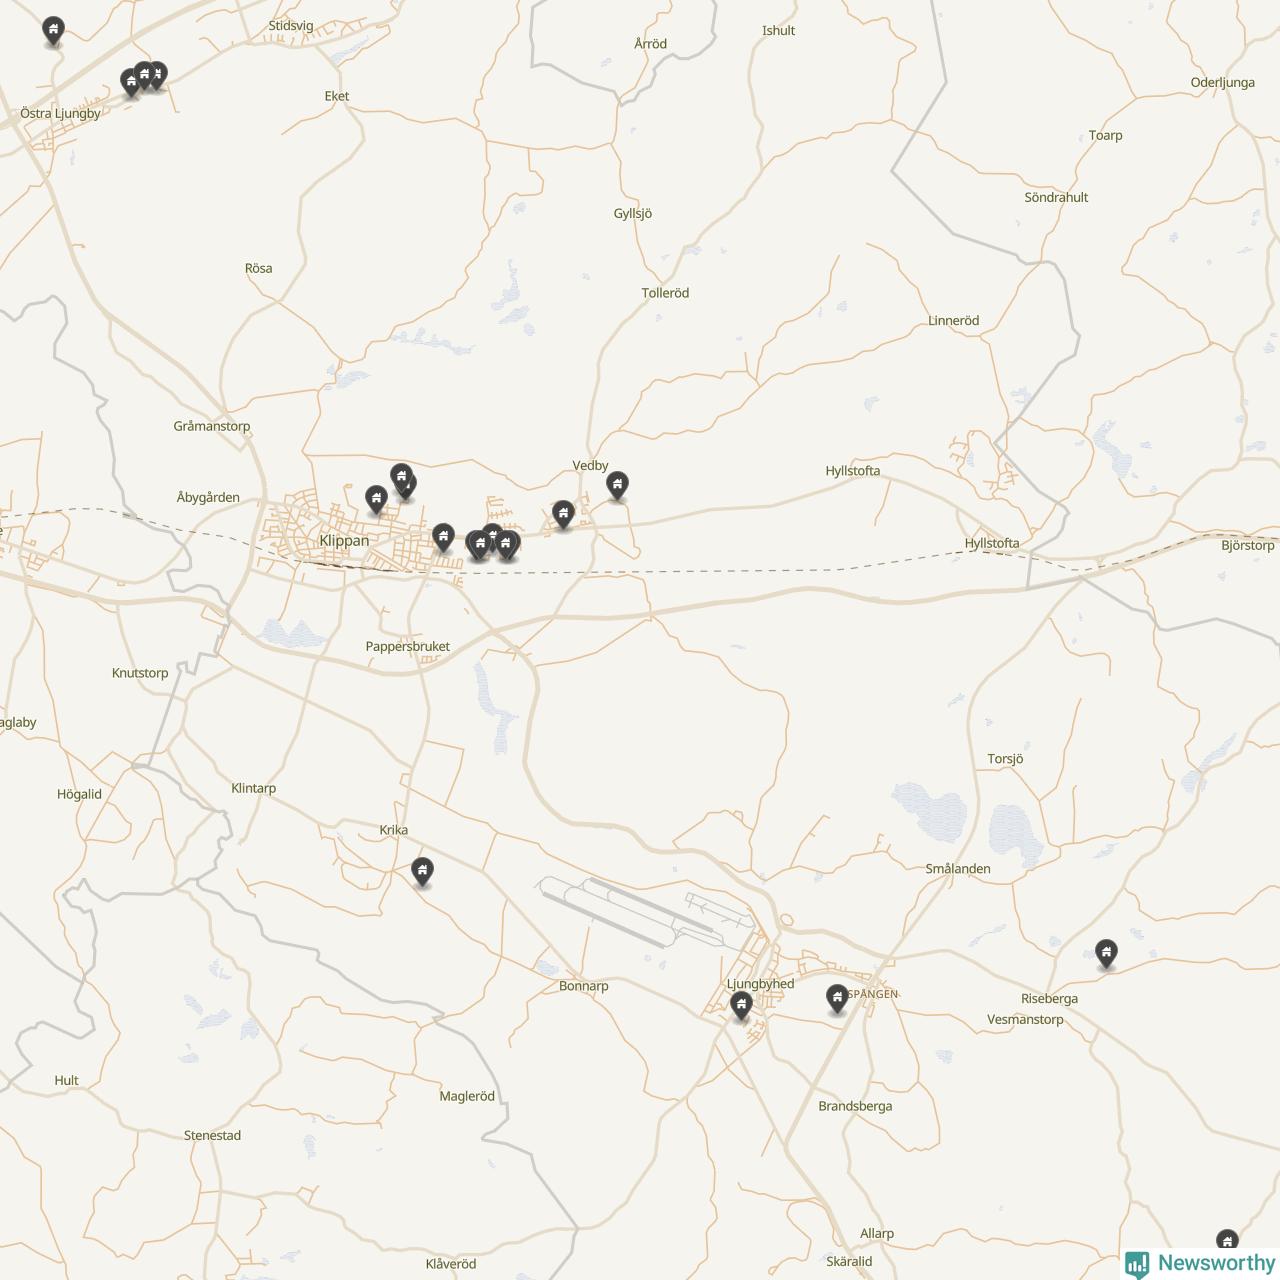Click the Klippan town label
Viewport: 1280px width, 1280px height.
344,541
